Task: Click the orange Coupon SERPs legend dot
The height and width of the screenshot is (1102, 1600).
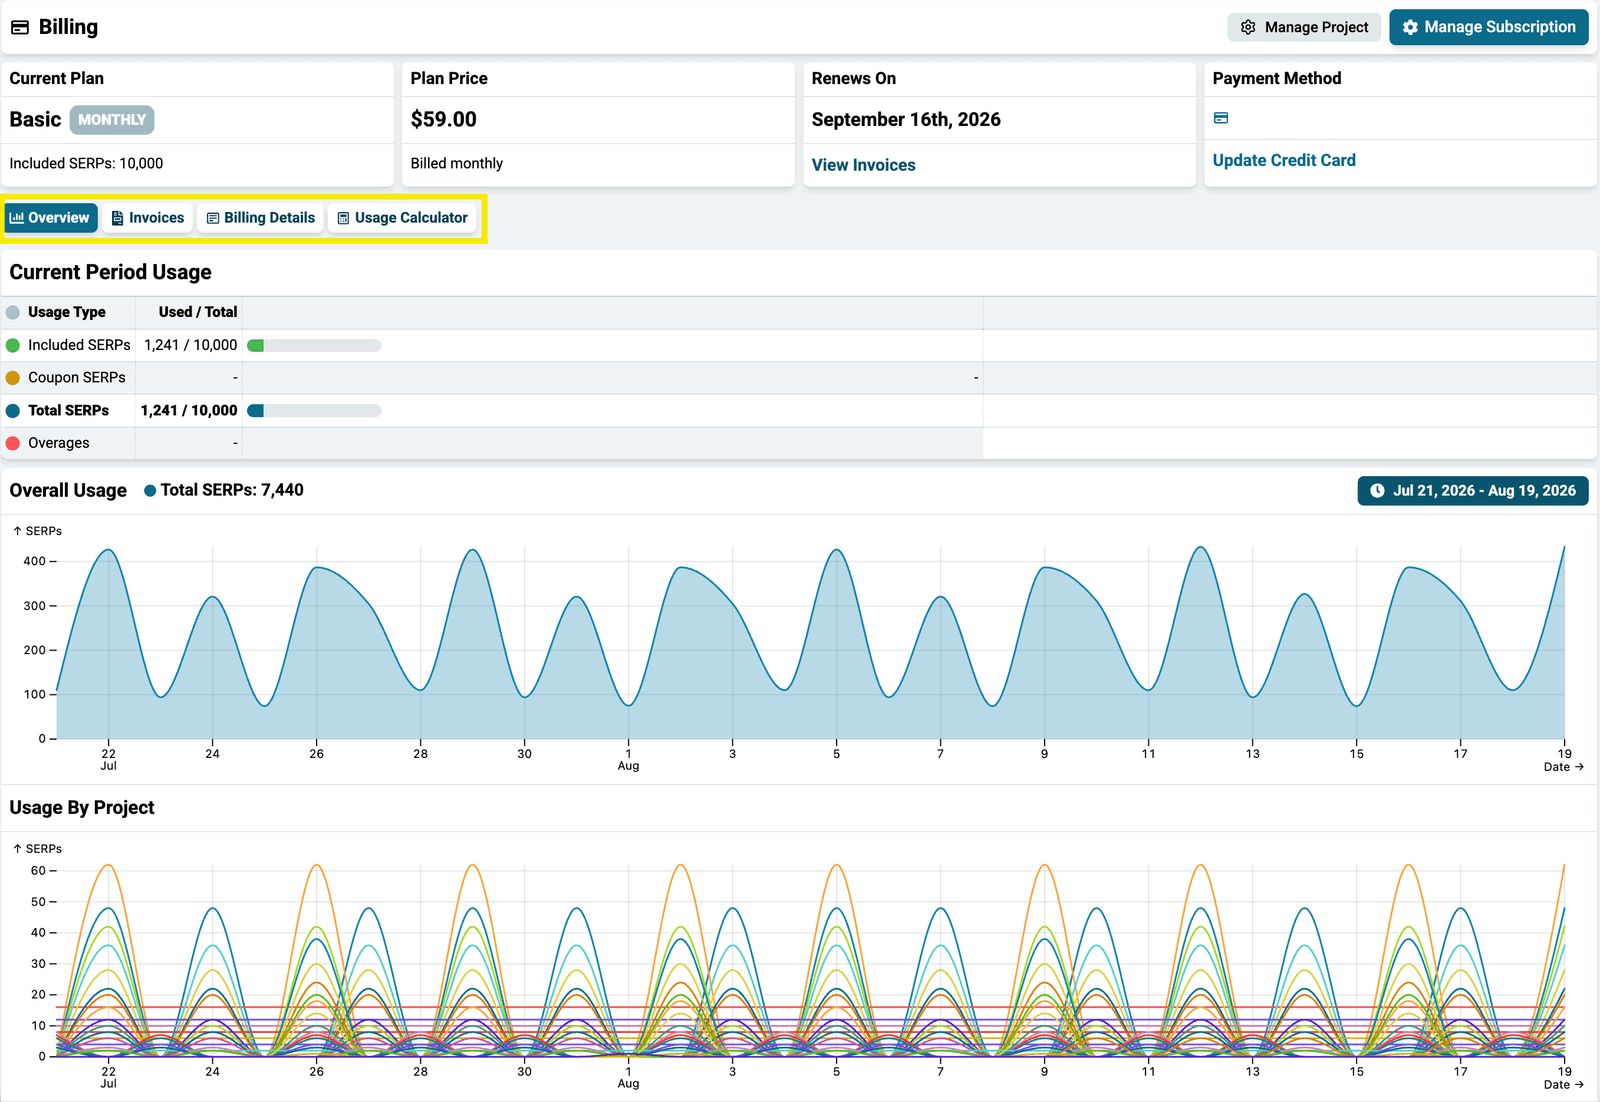Action: coord(13,378)
